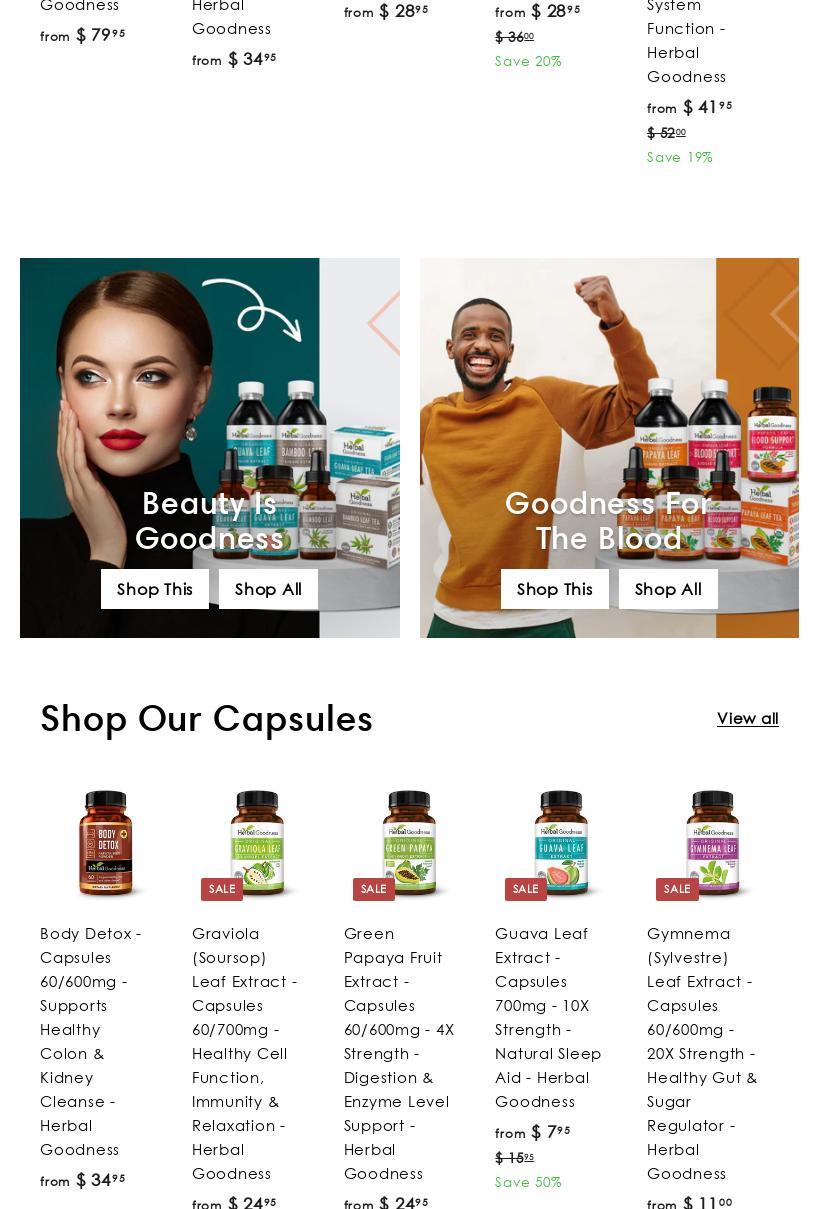The height and width of the screenshot is (1209, 819).
Task: Click the SALE badge on Graviola product
Action: tap(222, 889)
